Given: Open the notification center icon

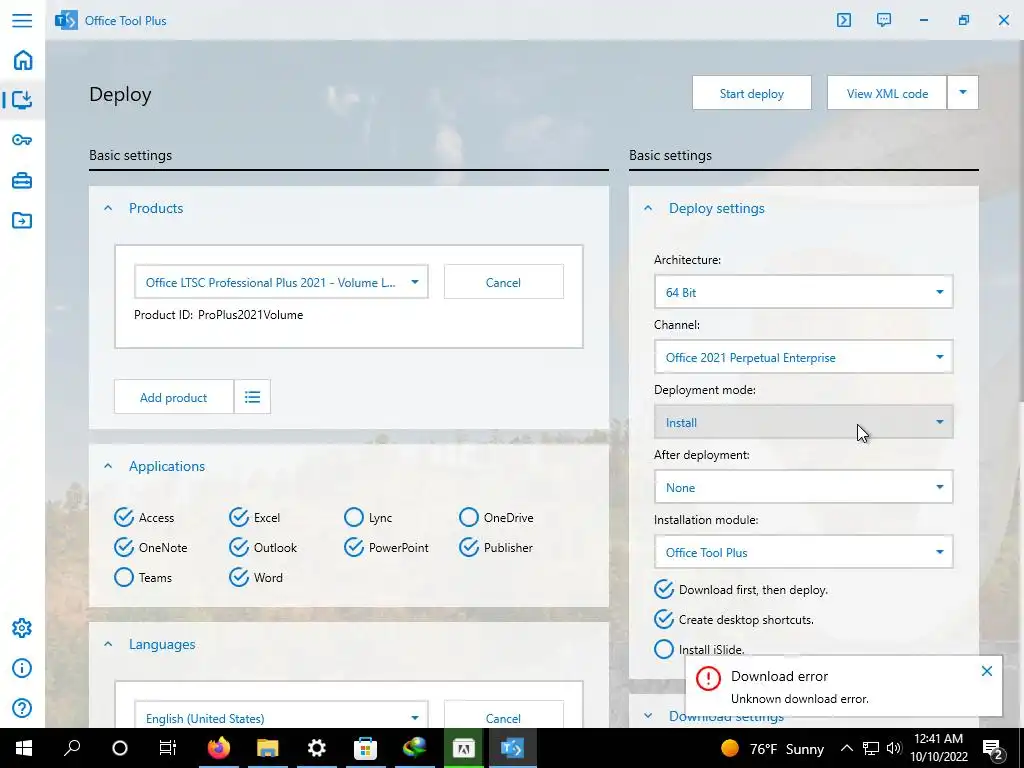Looking at the screenshot, I should tap(992, 748).
